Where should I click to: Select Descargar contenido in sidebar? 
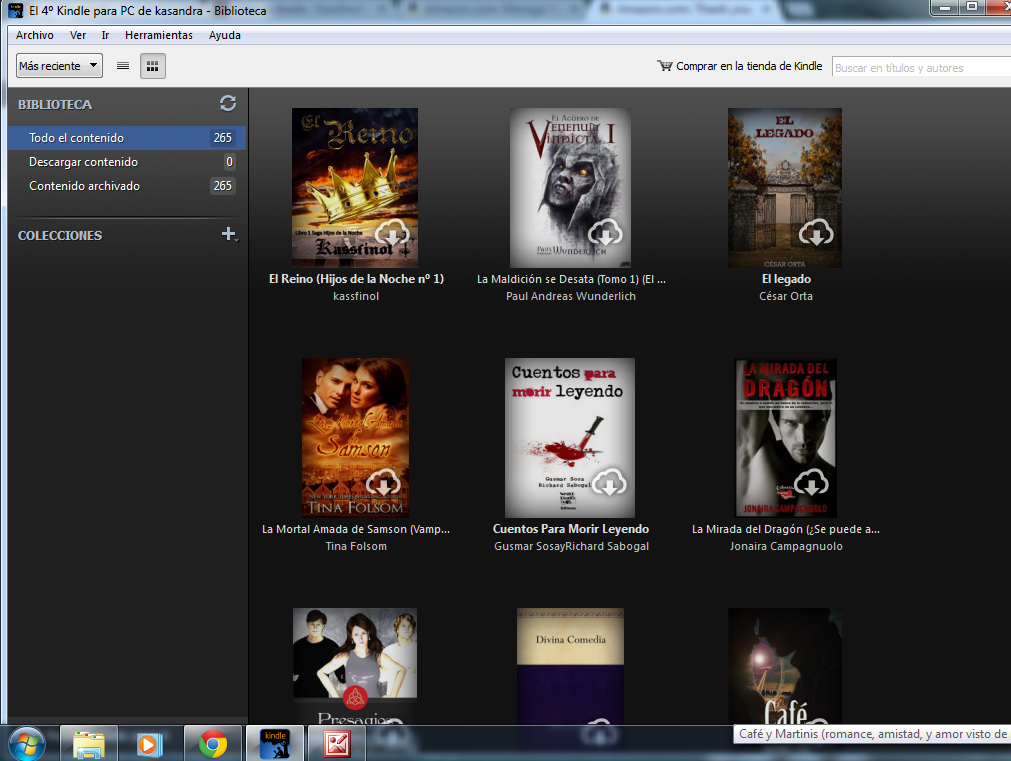tap(127, 162)
